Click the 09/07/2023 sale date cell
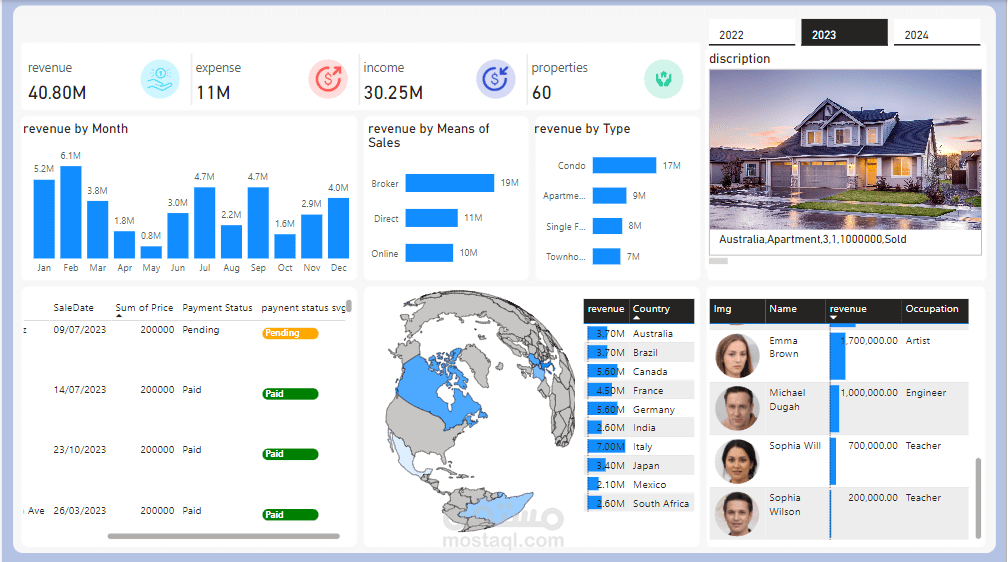This screenshot has height=562, width=1008. click(x=80, y=330)
